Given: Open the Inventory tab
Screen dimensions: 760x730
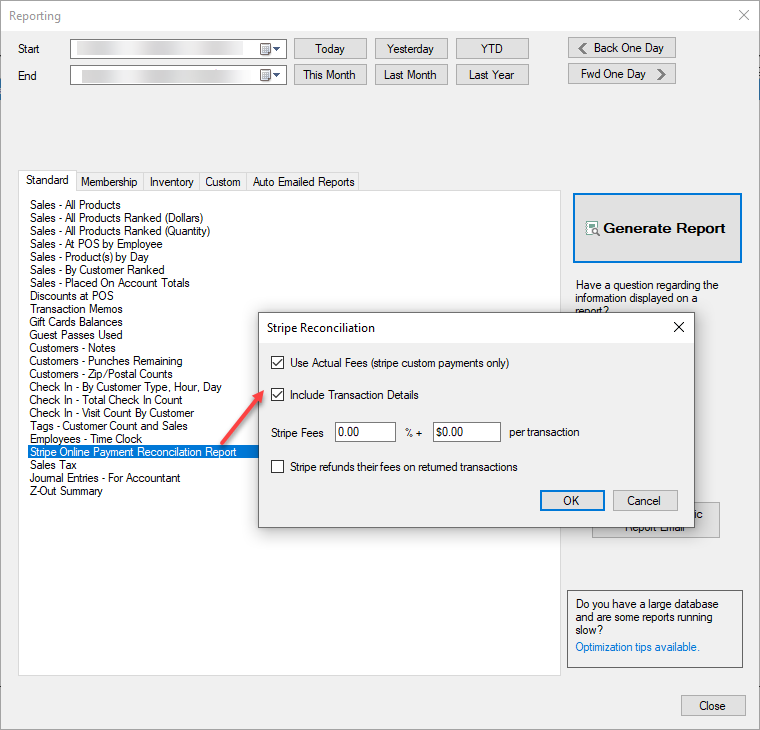Looking at the screenshot, I should (x=172, y=182).
